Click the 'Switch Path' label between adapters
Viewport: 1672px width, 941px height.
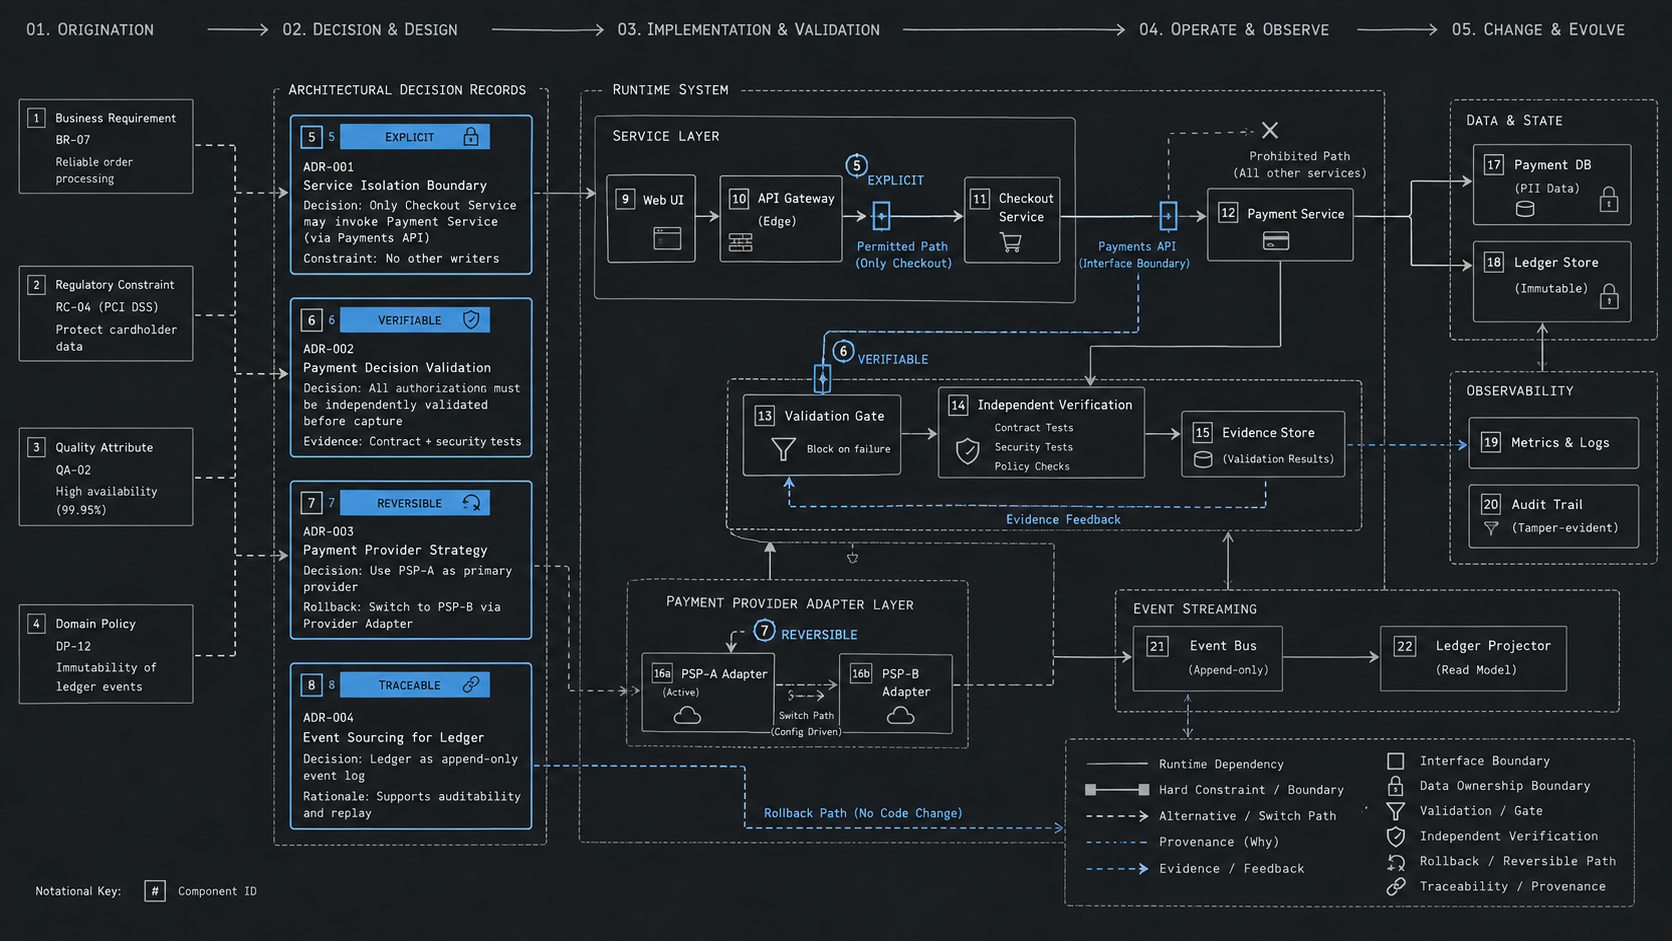[x=806, y=715]
